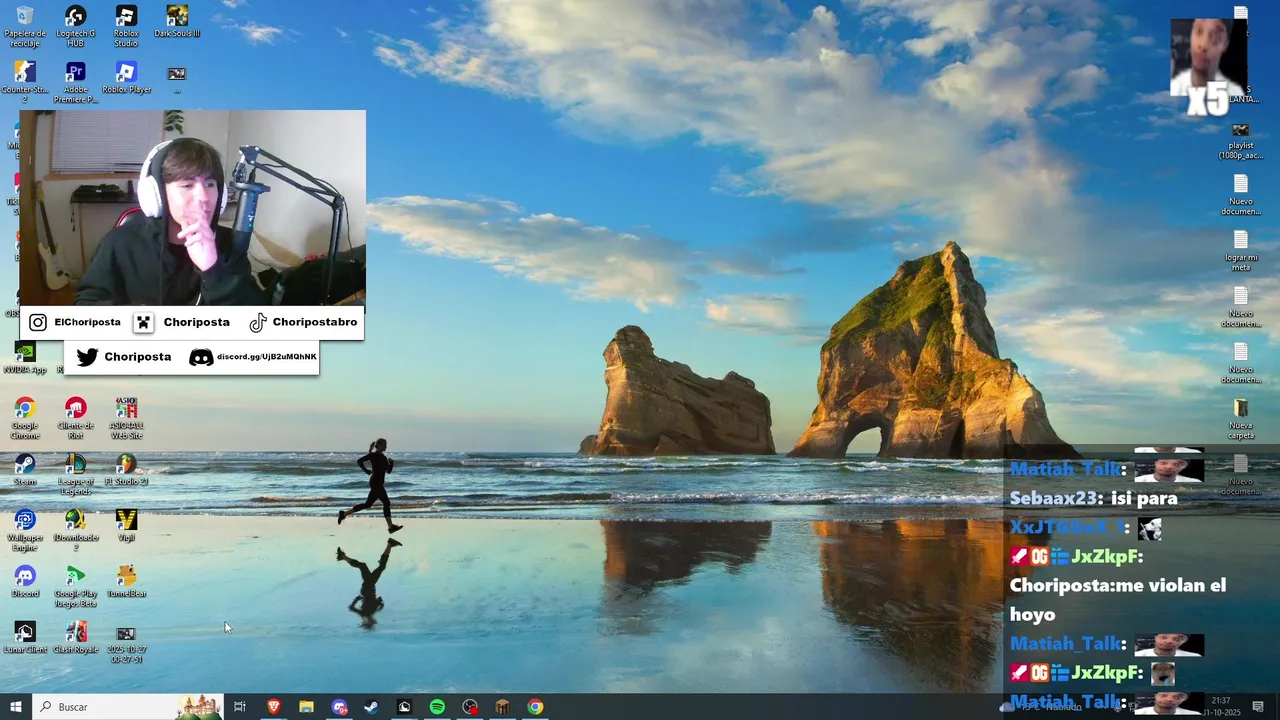The height and width of the screenshot is (720, 1280).
Task: Select the Nueva carpeta folder icon
Action: point(1240,418)
